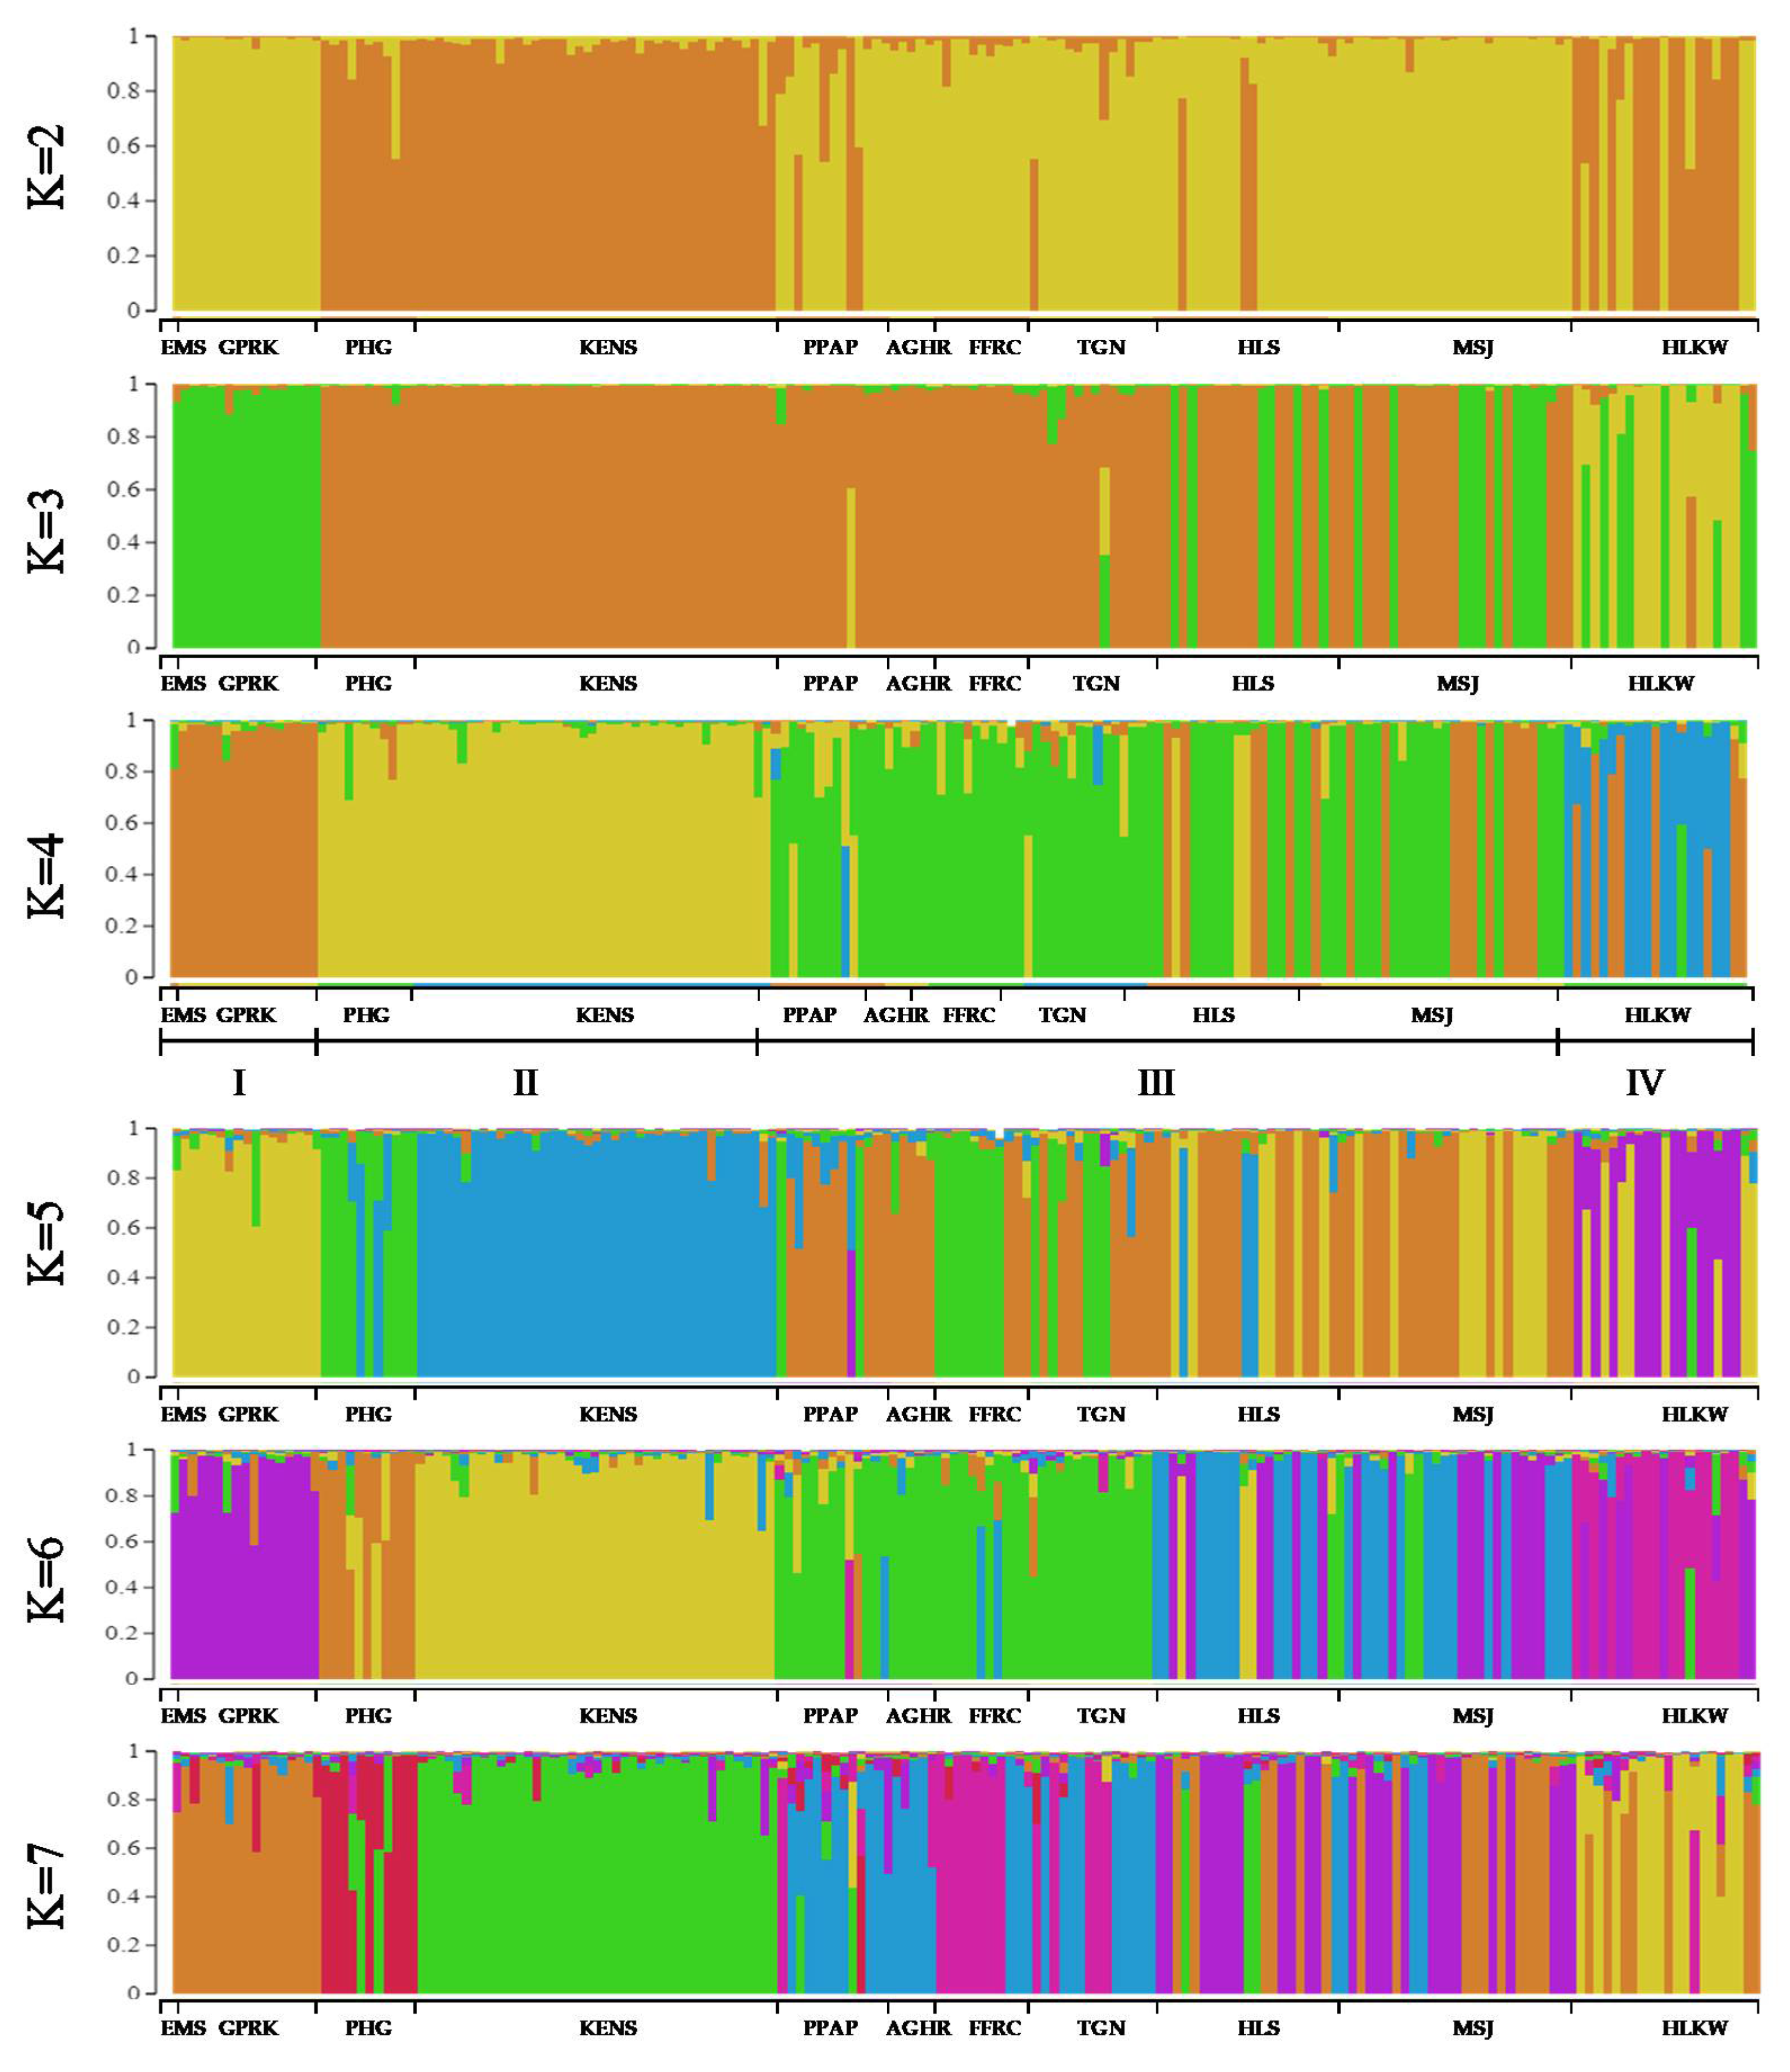1790x2072 pixels.
Task: Click MSJ label under K=4 plot
Action: [x=1431, y=1016]
